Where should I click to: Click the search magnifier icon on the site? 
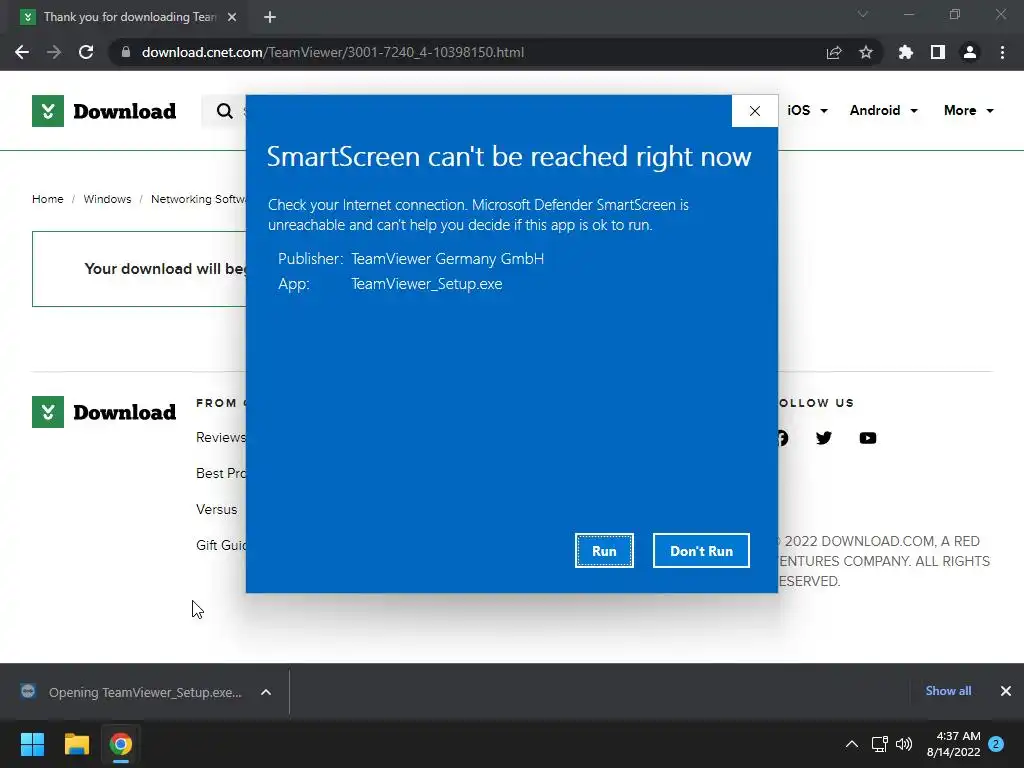point(225,111)
